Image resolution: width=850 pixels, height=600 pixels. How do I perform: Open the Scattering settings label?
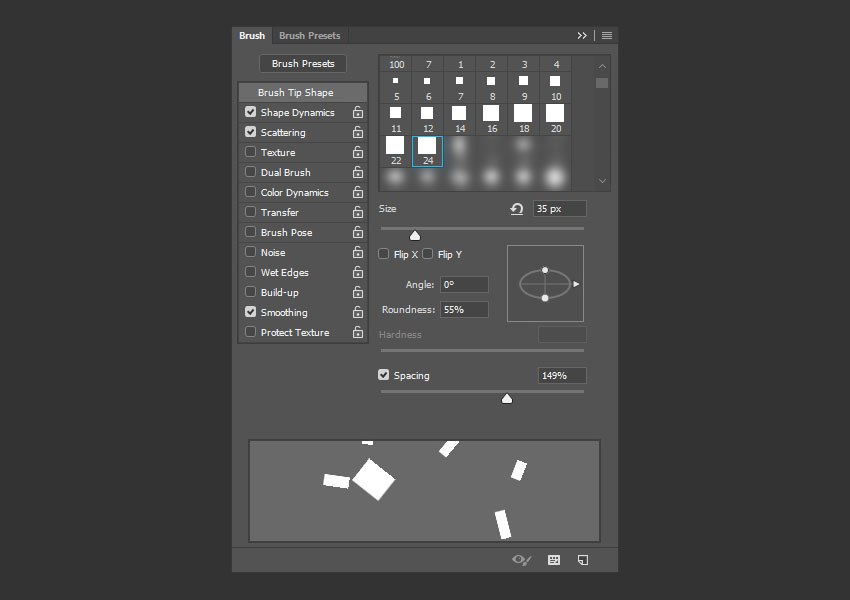click(x=283, y=133)
